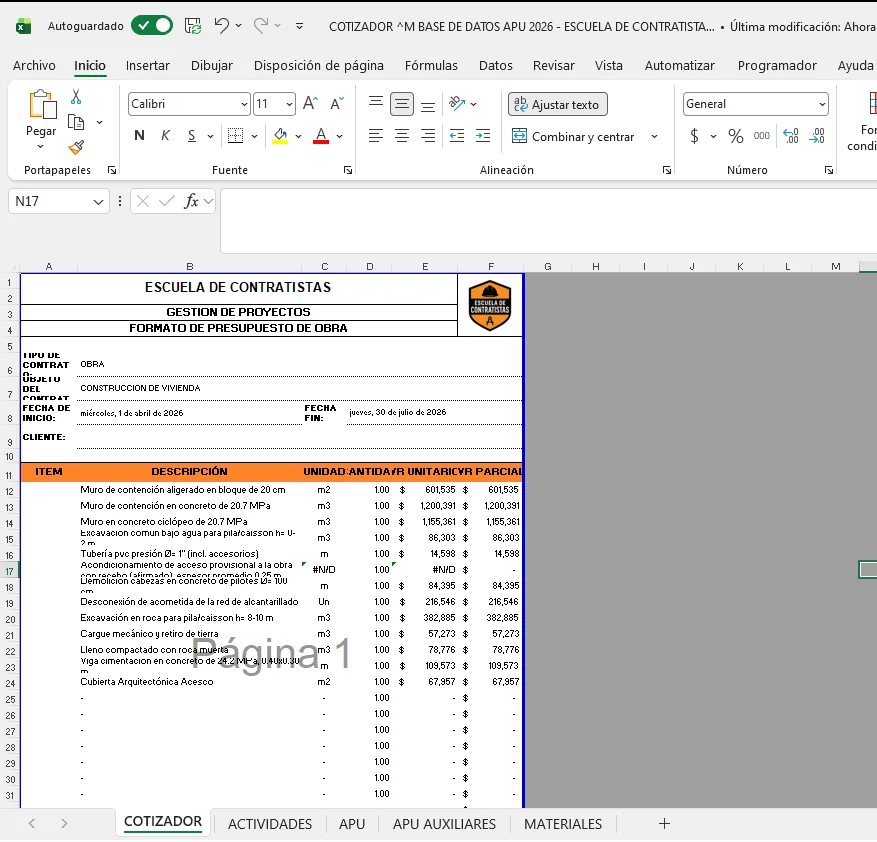Click the red font color button

(321, 135)
